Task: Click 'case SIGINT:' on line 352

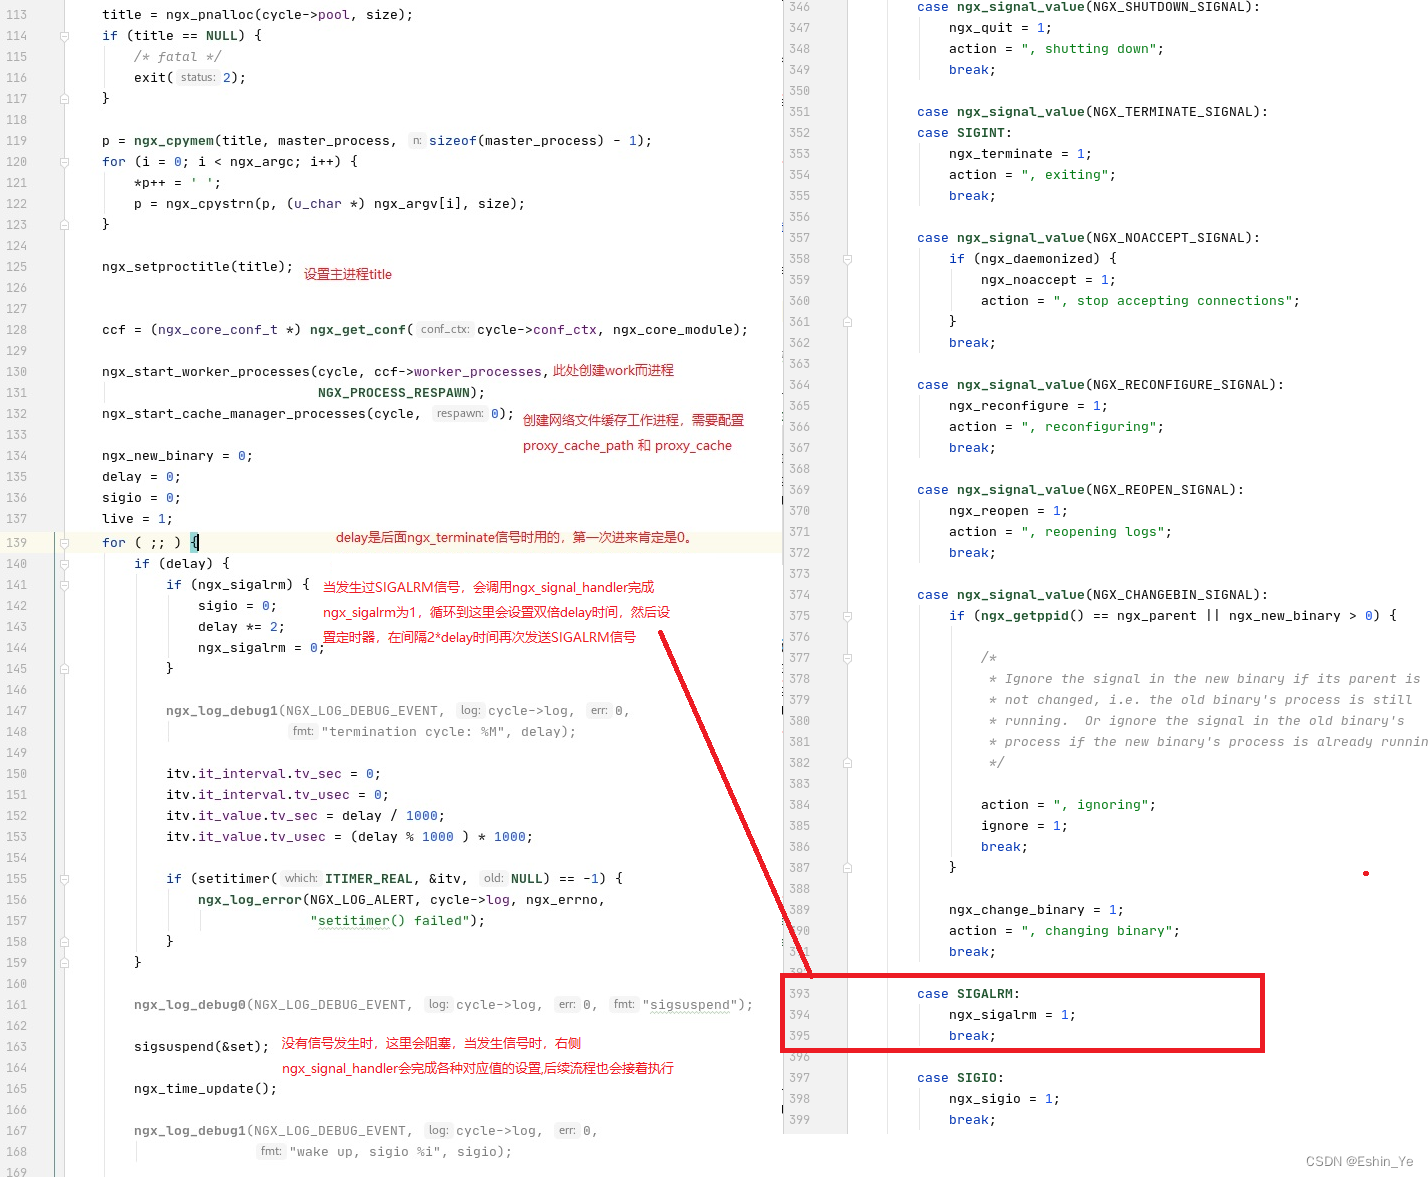Action: [965, 133]
